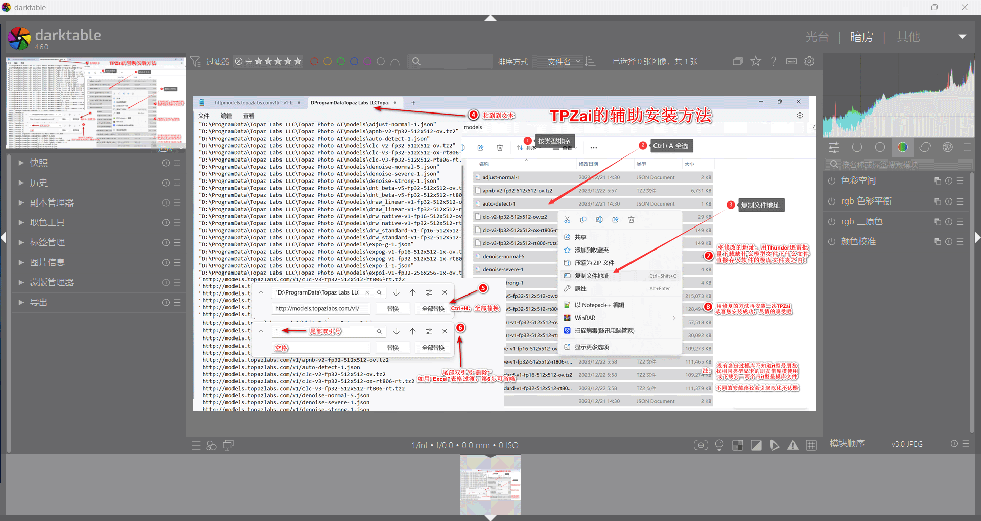Click the filmstrip thumbnail at bottom
Image resolution: width=981 pixels, height=521 pixels.
pos(490,485)
